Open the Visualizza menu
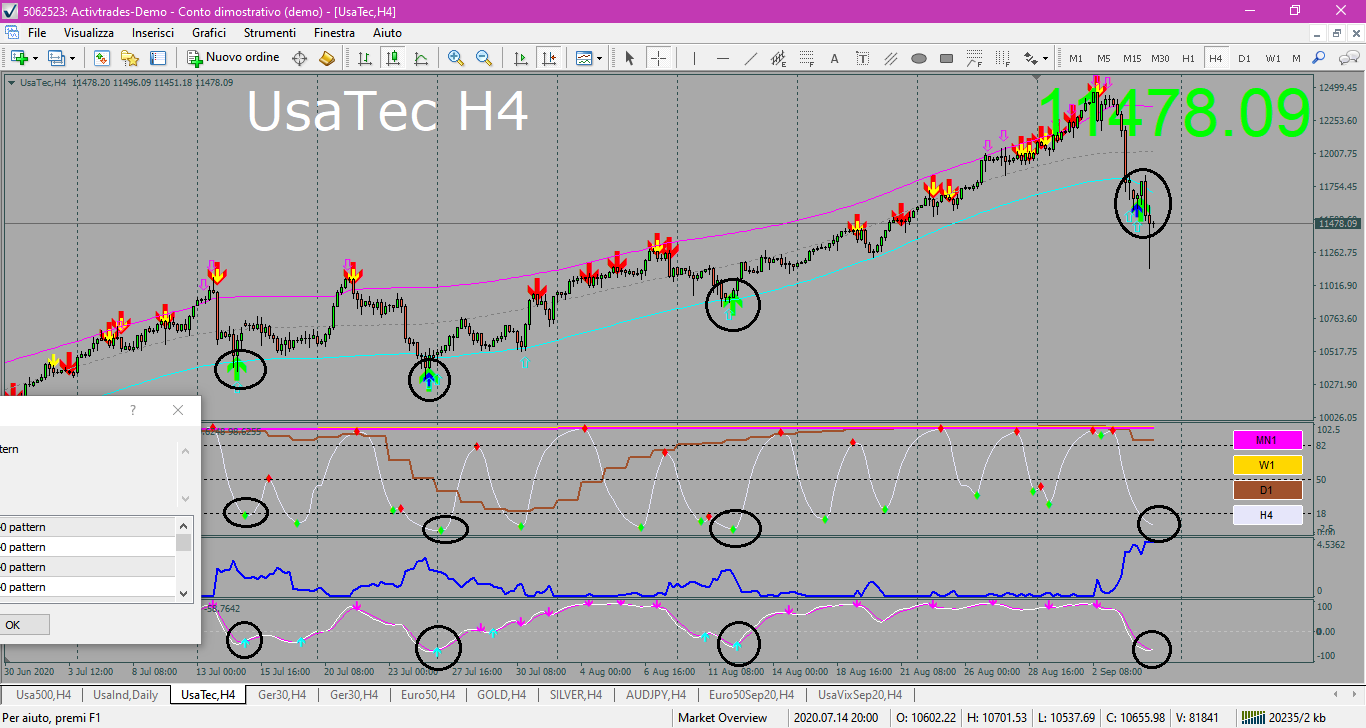Screen dimensions: 1366x728 [89, 33]
